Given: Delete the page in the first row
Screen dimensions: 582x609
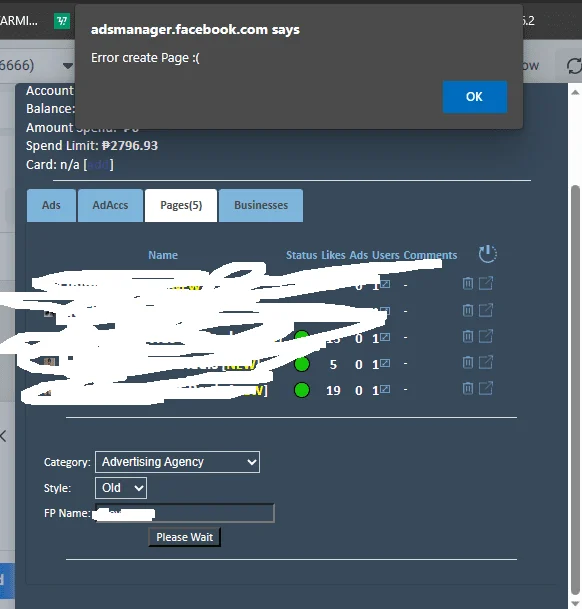Looking at the screenshot, I should pos(468,283).
